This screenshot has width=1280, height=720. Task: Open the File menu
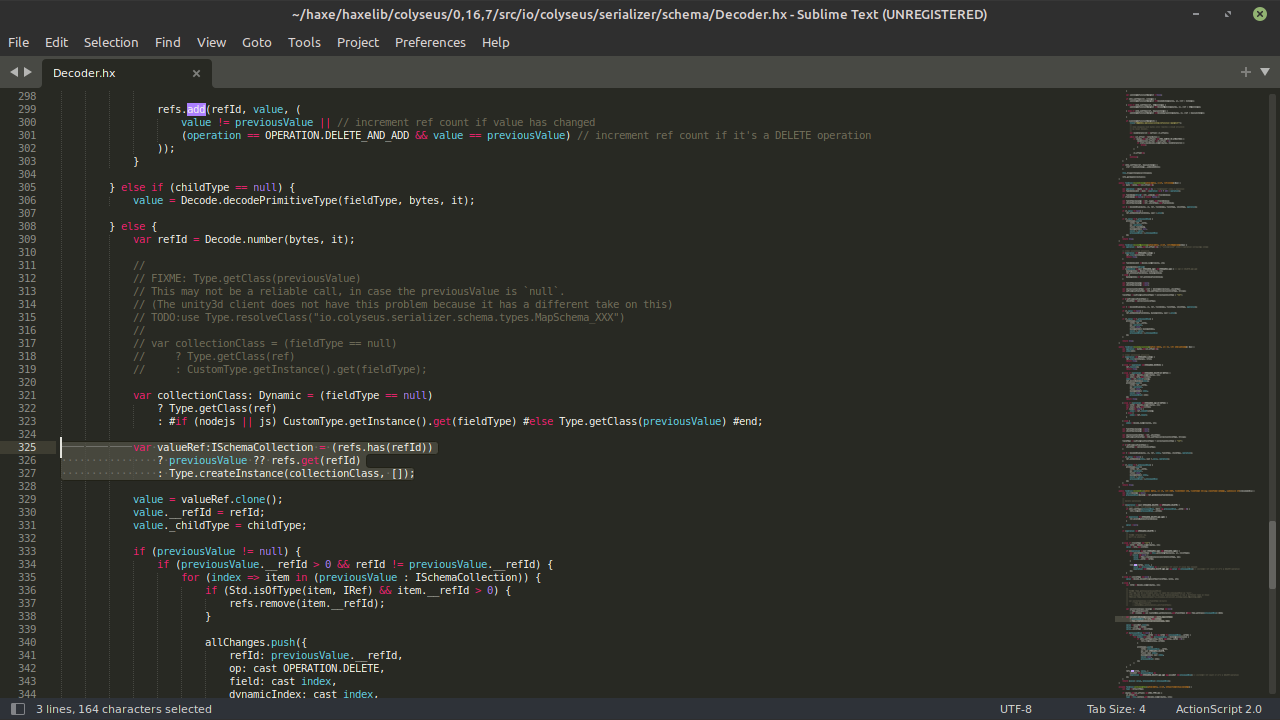18,42
